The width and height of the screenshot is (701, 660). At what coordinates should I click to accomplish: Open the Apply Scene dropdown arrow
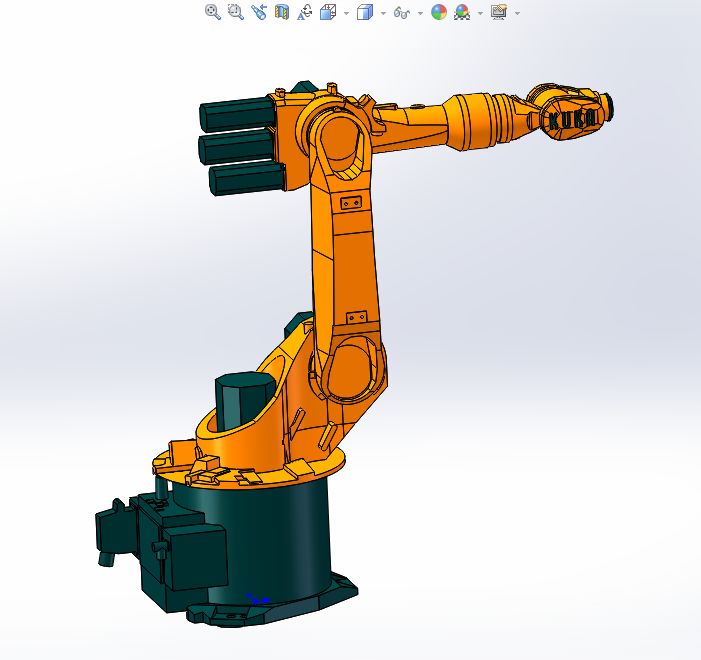pos(481,13)
